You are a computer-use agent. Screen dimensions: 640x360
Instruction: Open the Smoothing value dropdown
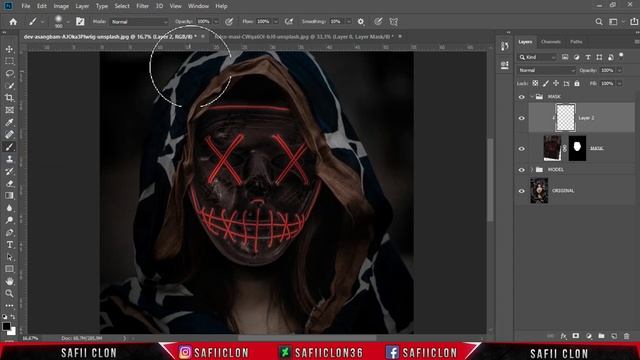pyautogui.click(x=348, y=22)
